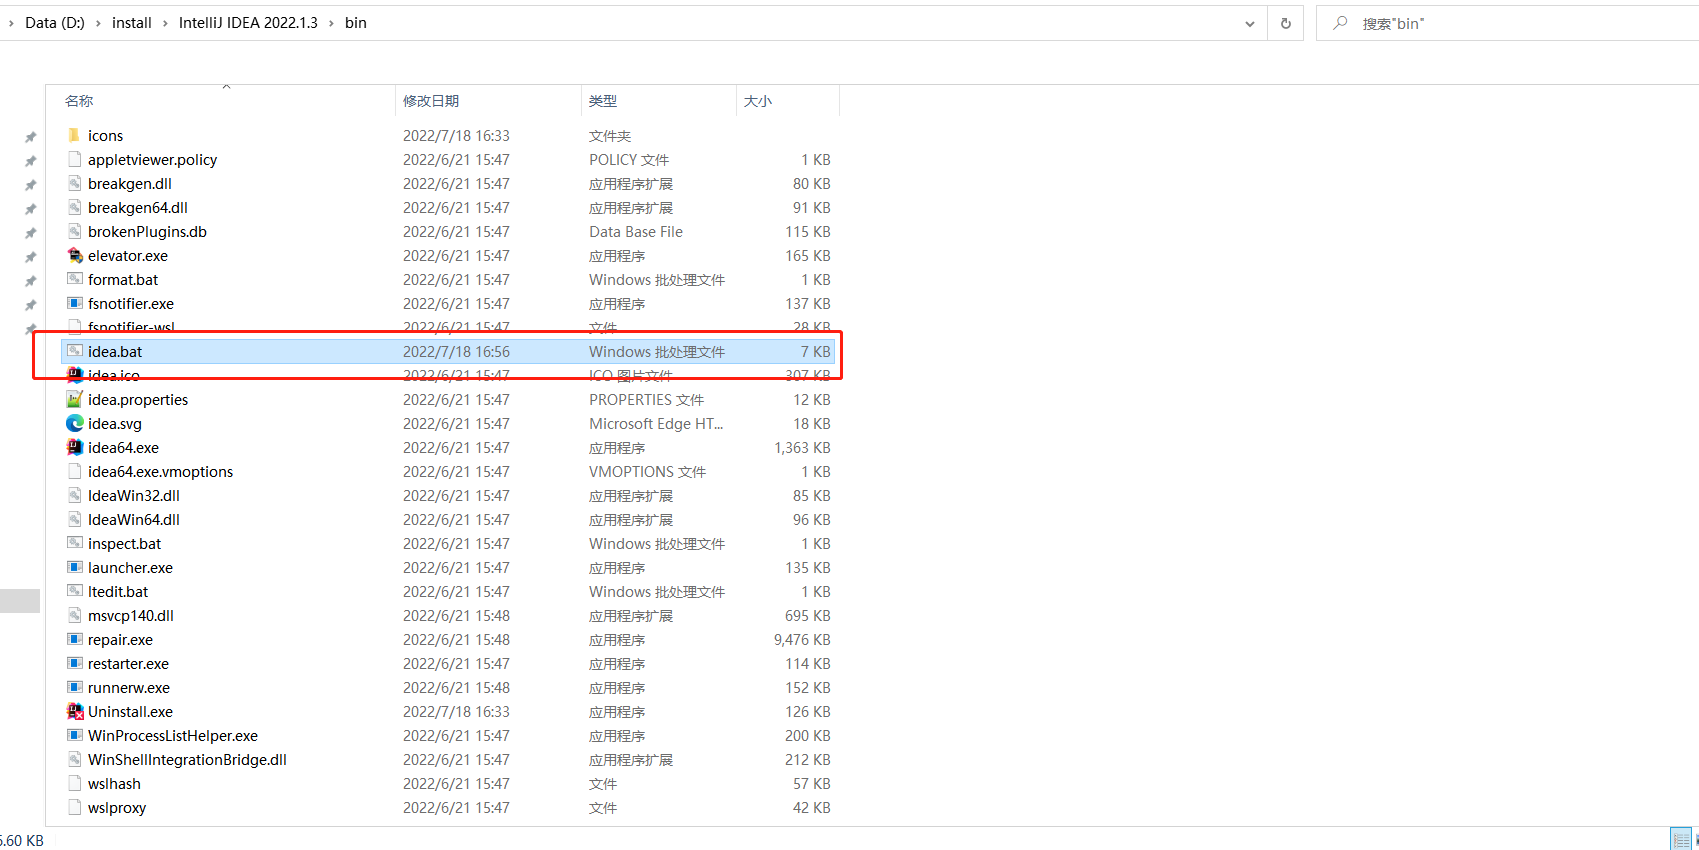Viewport: 1699px width, 850px height.
Task: Click the icons folder icon
Action: click(74, 135)
